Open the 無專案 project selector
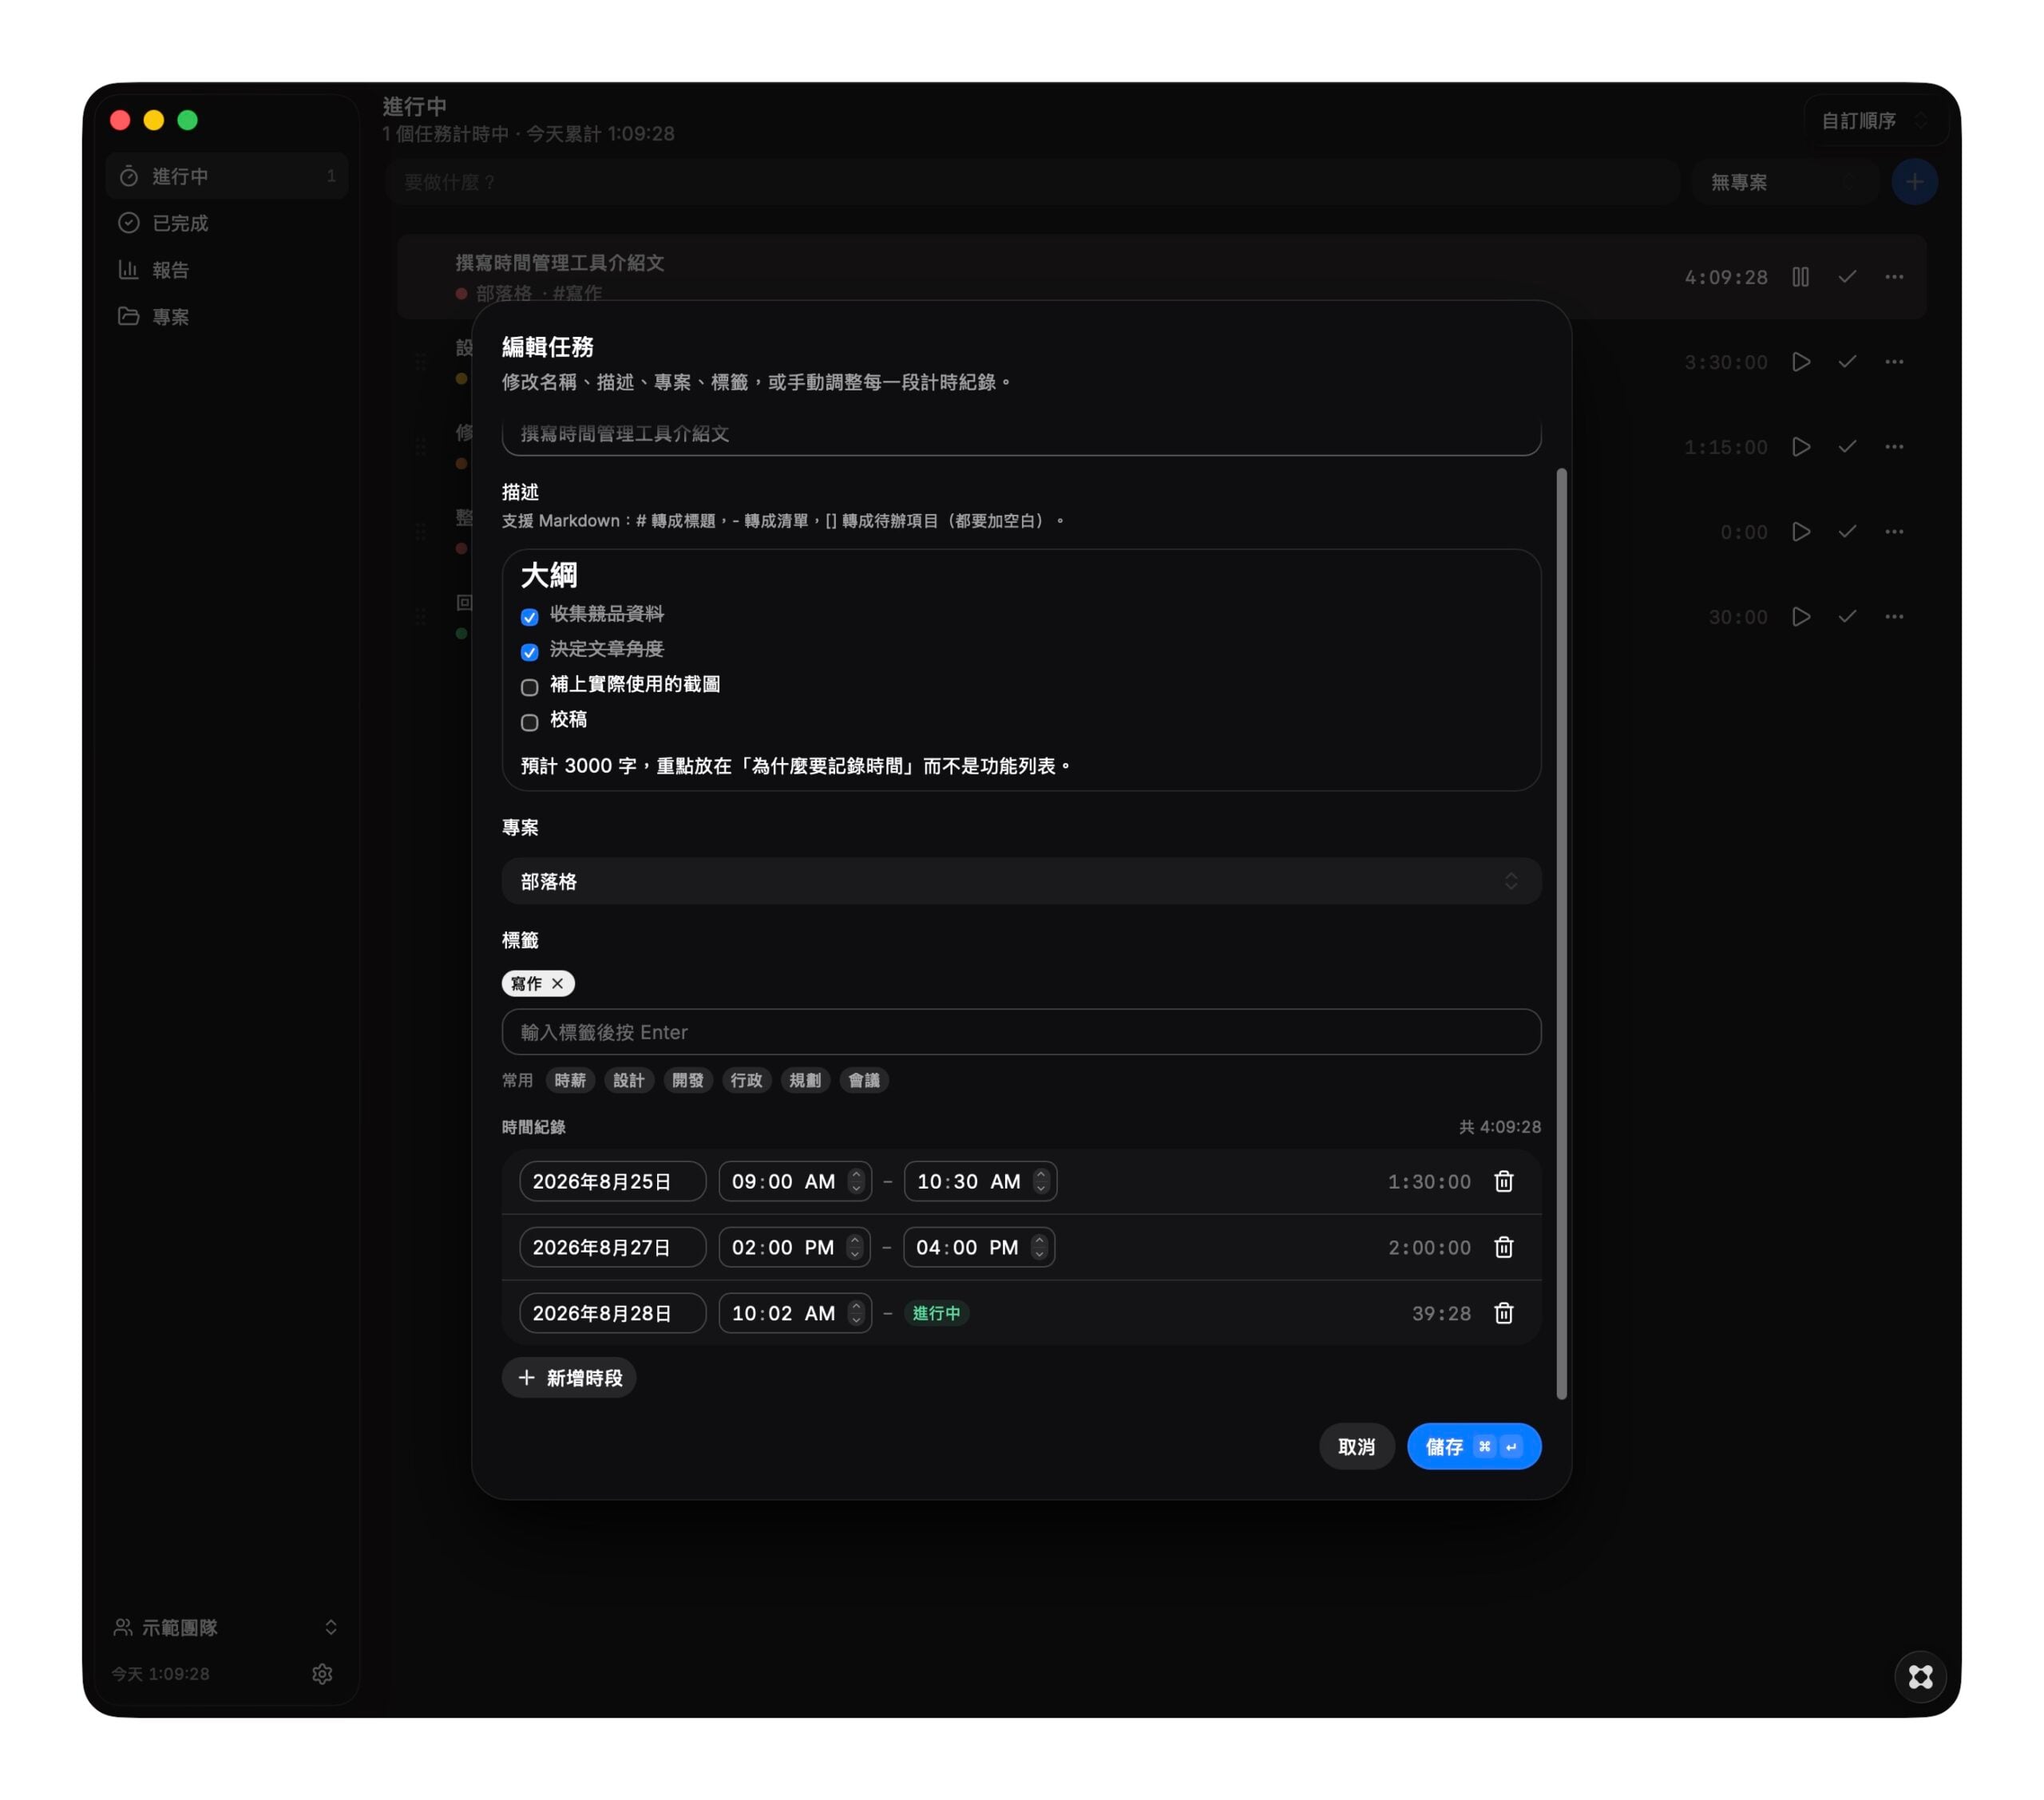2044x1800 pixels. click(x=1785, y=182)
